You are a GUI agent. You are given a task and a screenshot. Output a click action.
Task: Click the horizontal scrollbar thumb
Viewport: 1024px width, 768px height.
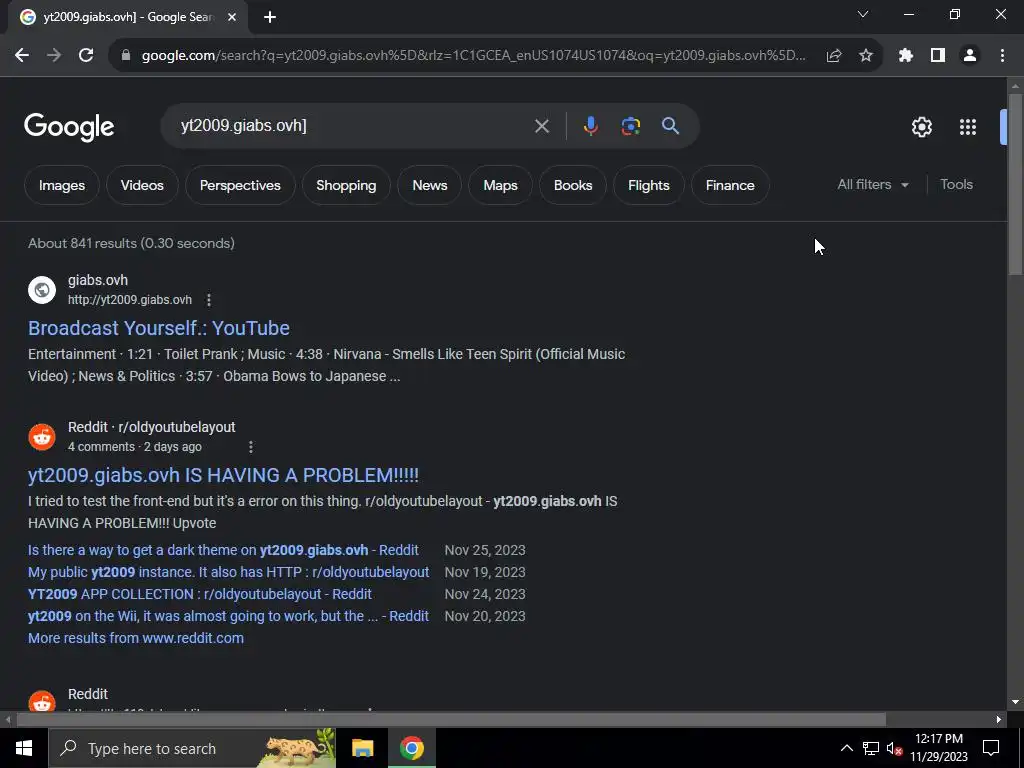451,720
